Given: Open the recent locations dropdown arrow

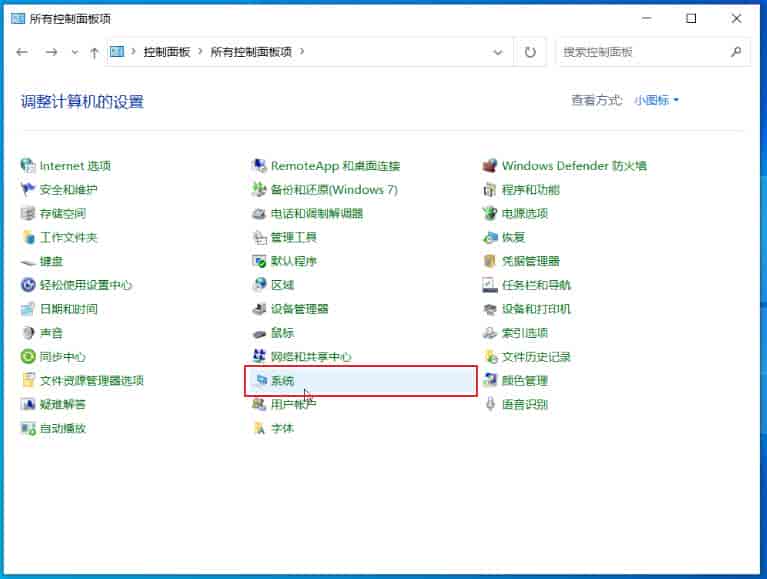Looking at the screenshot, I should 74,52.
